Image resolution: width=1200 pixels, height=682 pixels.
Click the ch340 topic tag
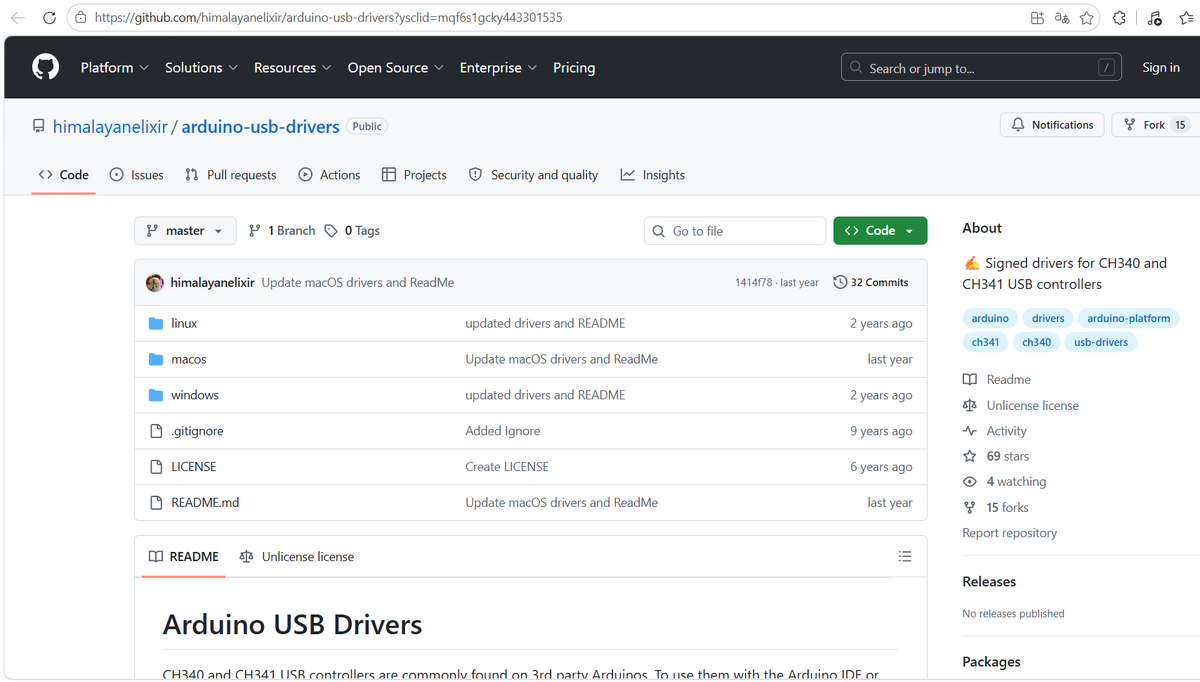[1036, 342]
